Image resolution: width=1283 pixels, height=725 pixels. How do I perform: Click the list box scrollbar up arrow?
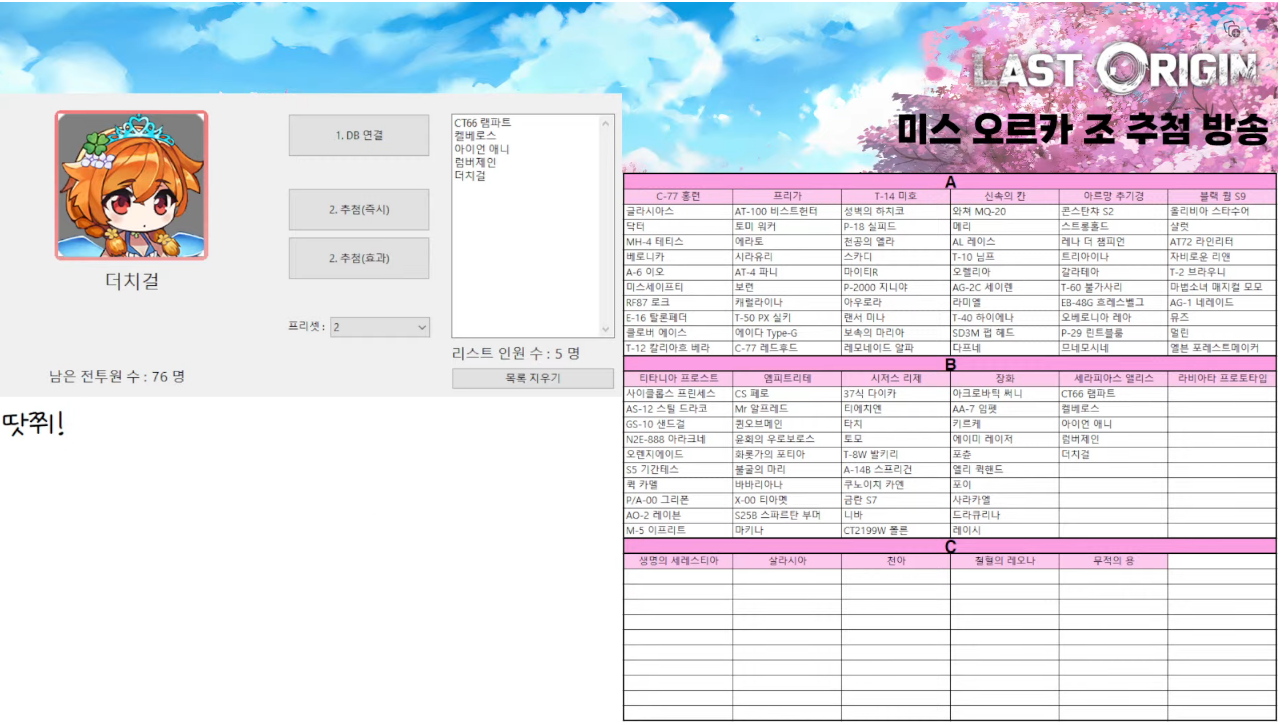coord(606,123)
